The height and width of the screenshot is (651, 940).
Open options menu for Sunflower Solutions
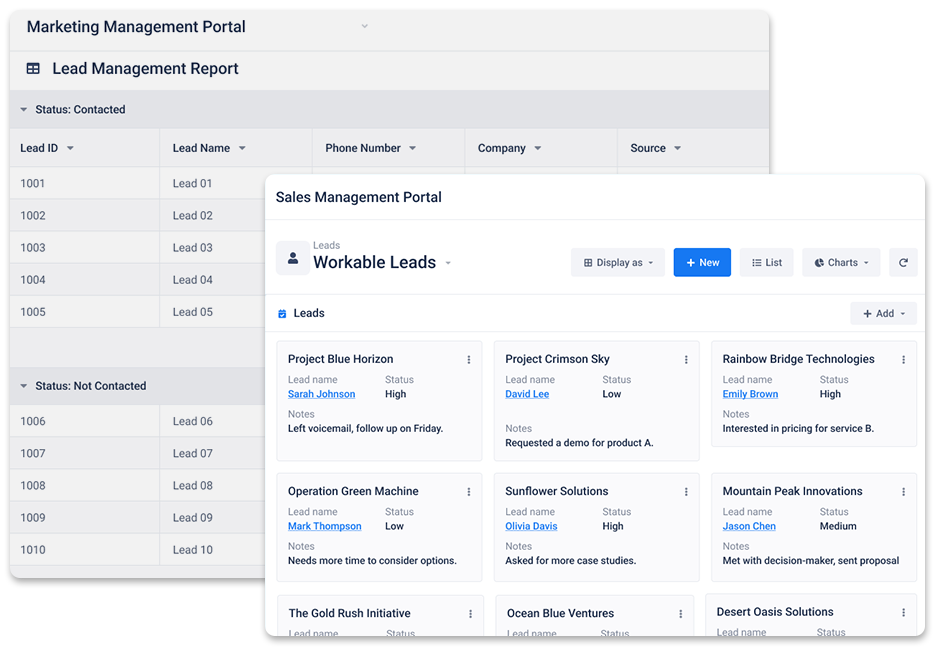coord(686,492)
